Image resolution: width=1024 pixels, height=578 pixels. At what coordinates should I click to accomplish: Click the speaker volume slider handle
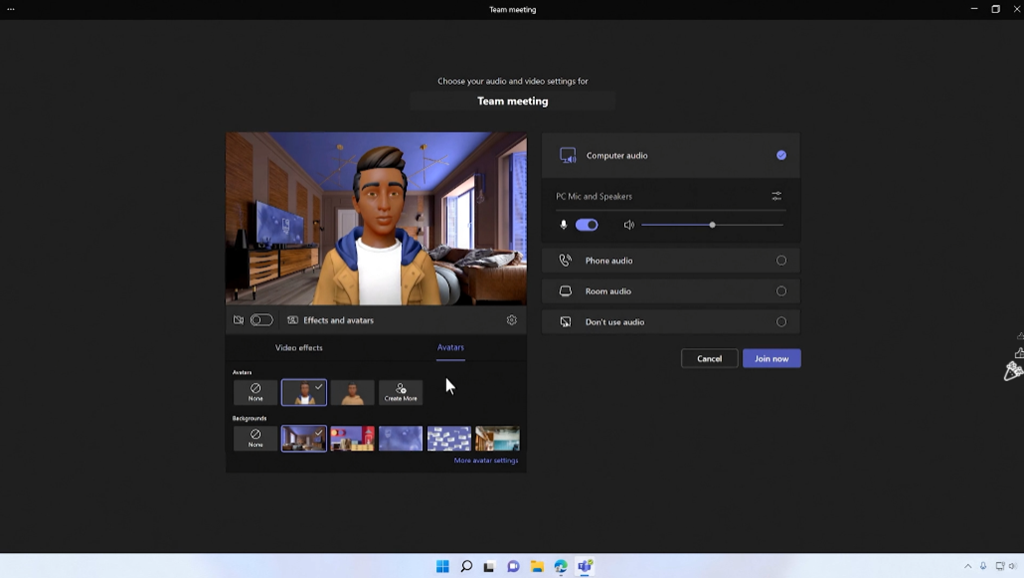coord(712,225)
